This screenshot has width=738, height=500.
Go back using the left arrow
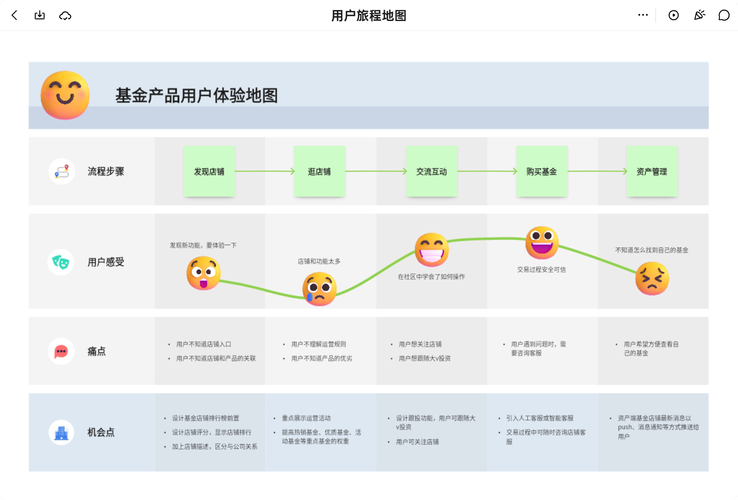coord(15,16)
